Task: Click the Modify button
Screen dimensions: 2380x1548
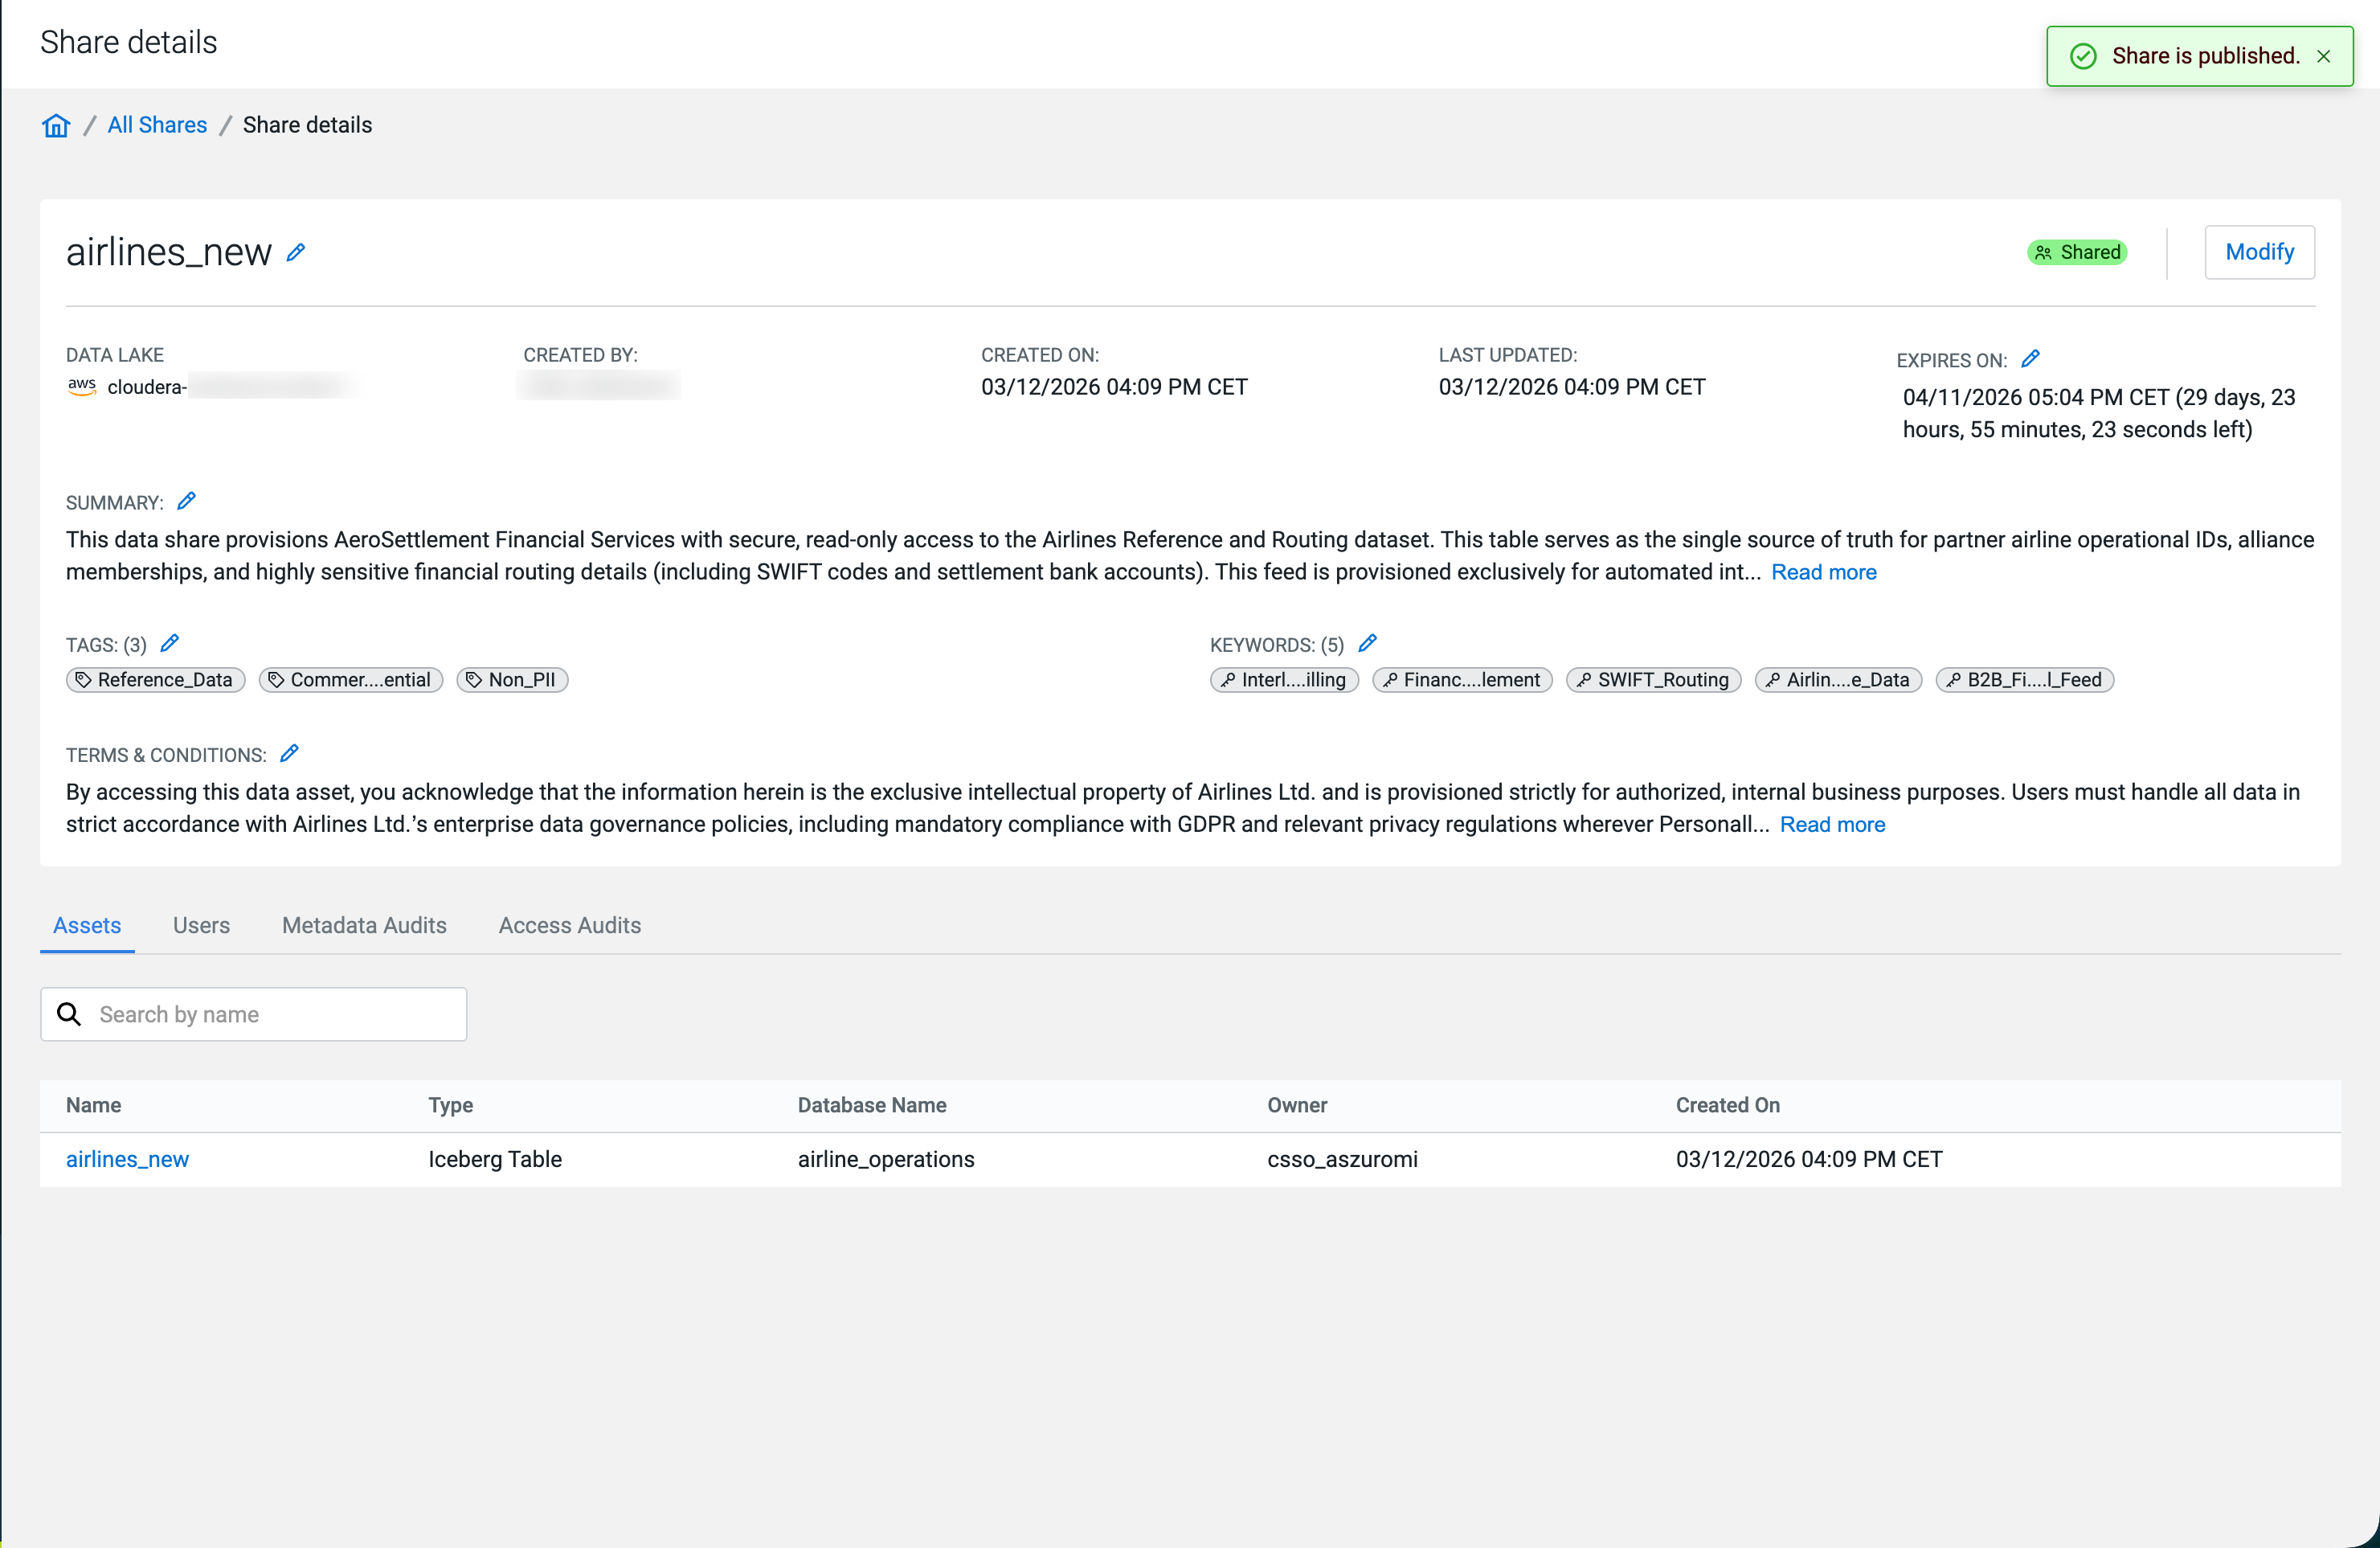Action: pos(2259,252)
